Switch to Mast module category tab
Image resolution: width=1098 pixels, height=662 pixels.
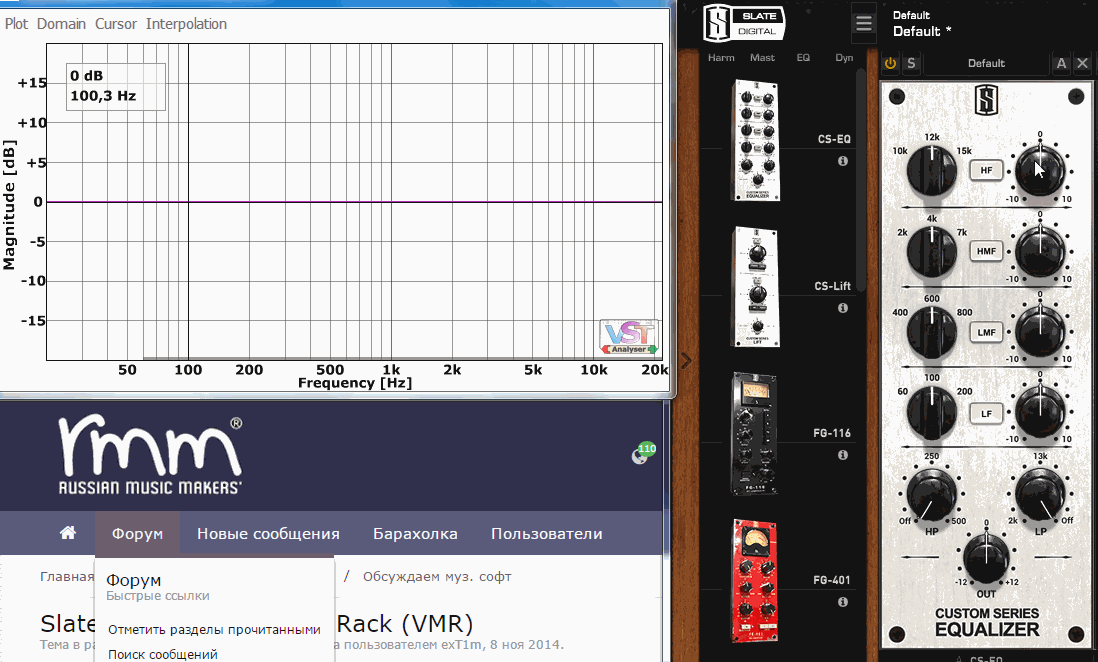coord(762,58)
